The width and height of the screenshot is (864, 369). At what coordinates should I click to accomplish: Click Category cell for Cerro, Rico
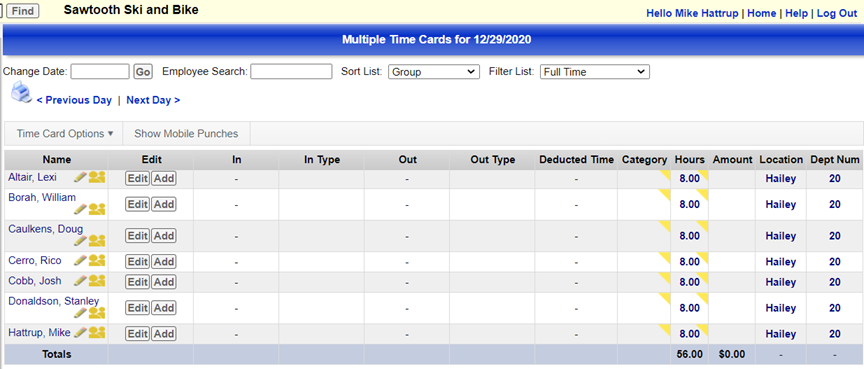tap(644, 262)
